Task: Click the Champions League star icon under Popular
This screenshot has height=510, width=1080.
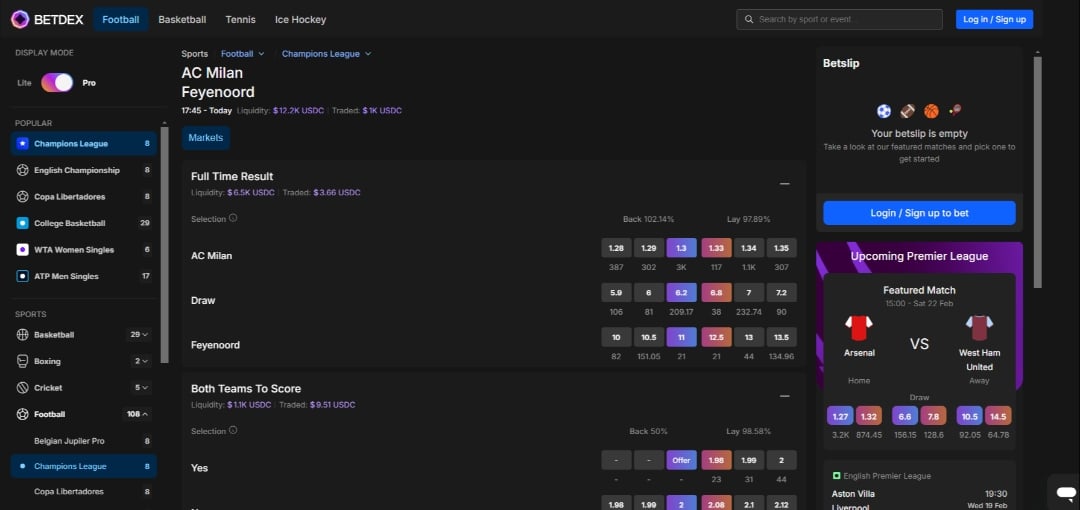Action: point(22,144)
